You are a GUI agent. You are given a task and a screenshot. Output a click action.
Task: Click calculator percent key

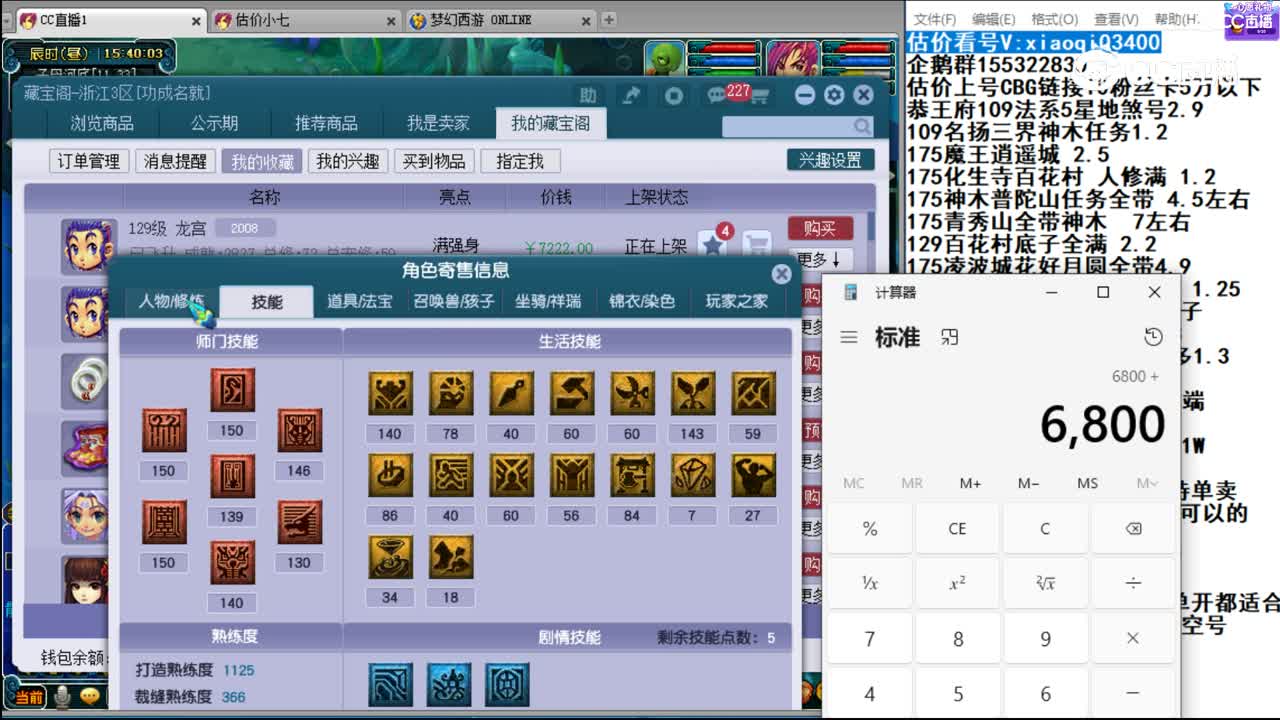coord(870,528)
